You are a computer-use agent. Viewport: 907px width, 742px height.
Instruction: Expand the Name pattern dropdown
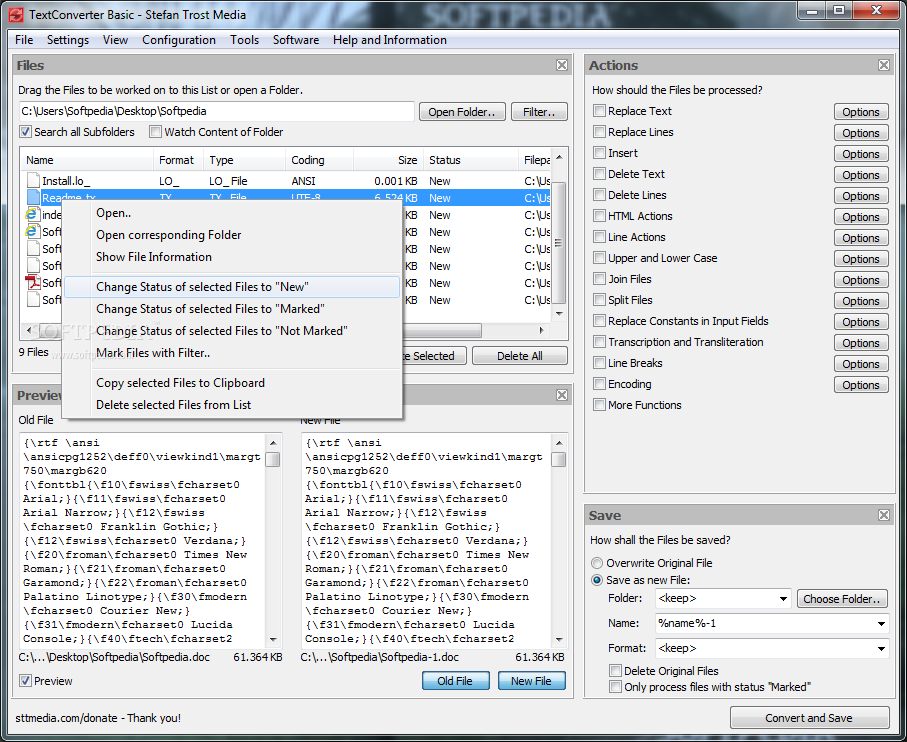881,623
